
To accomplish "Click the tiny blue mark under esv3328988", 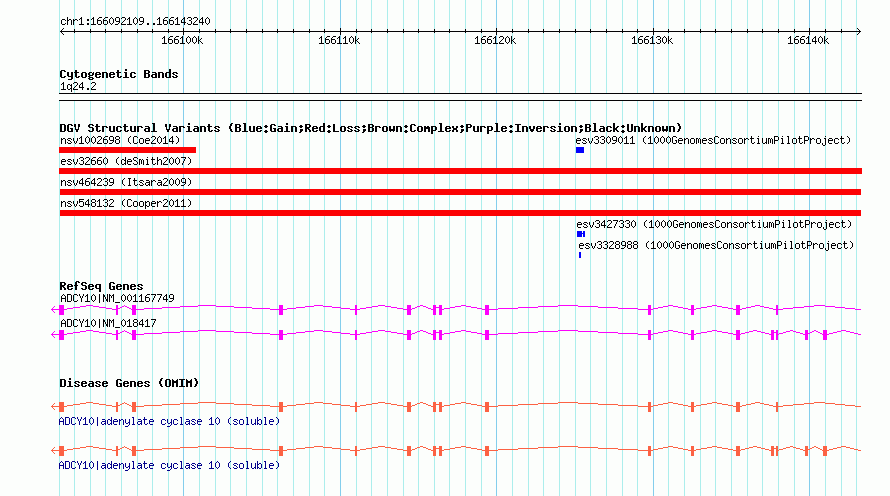I will click(580, 255).
